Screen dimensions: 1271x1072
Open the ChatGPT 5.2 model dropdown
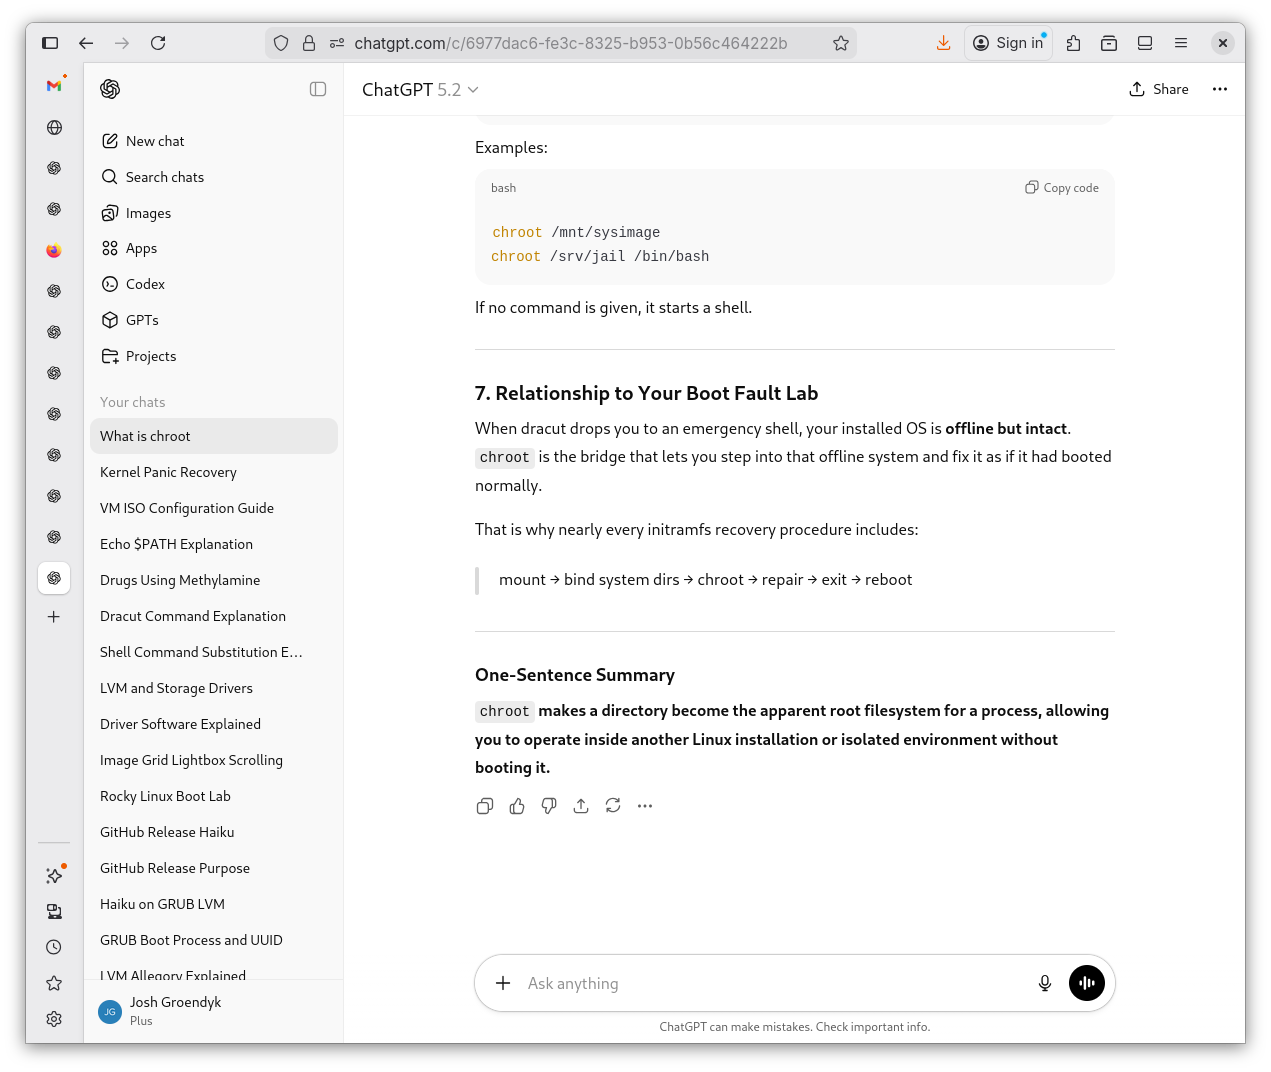pyautogui.click(x=420, y=90)
